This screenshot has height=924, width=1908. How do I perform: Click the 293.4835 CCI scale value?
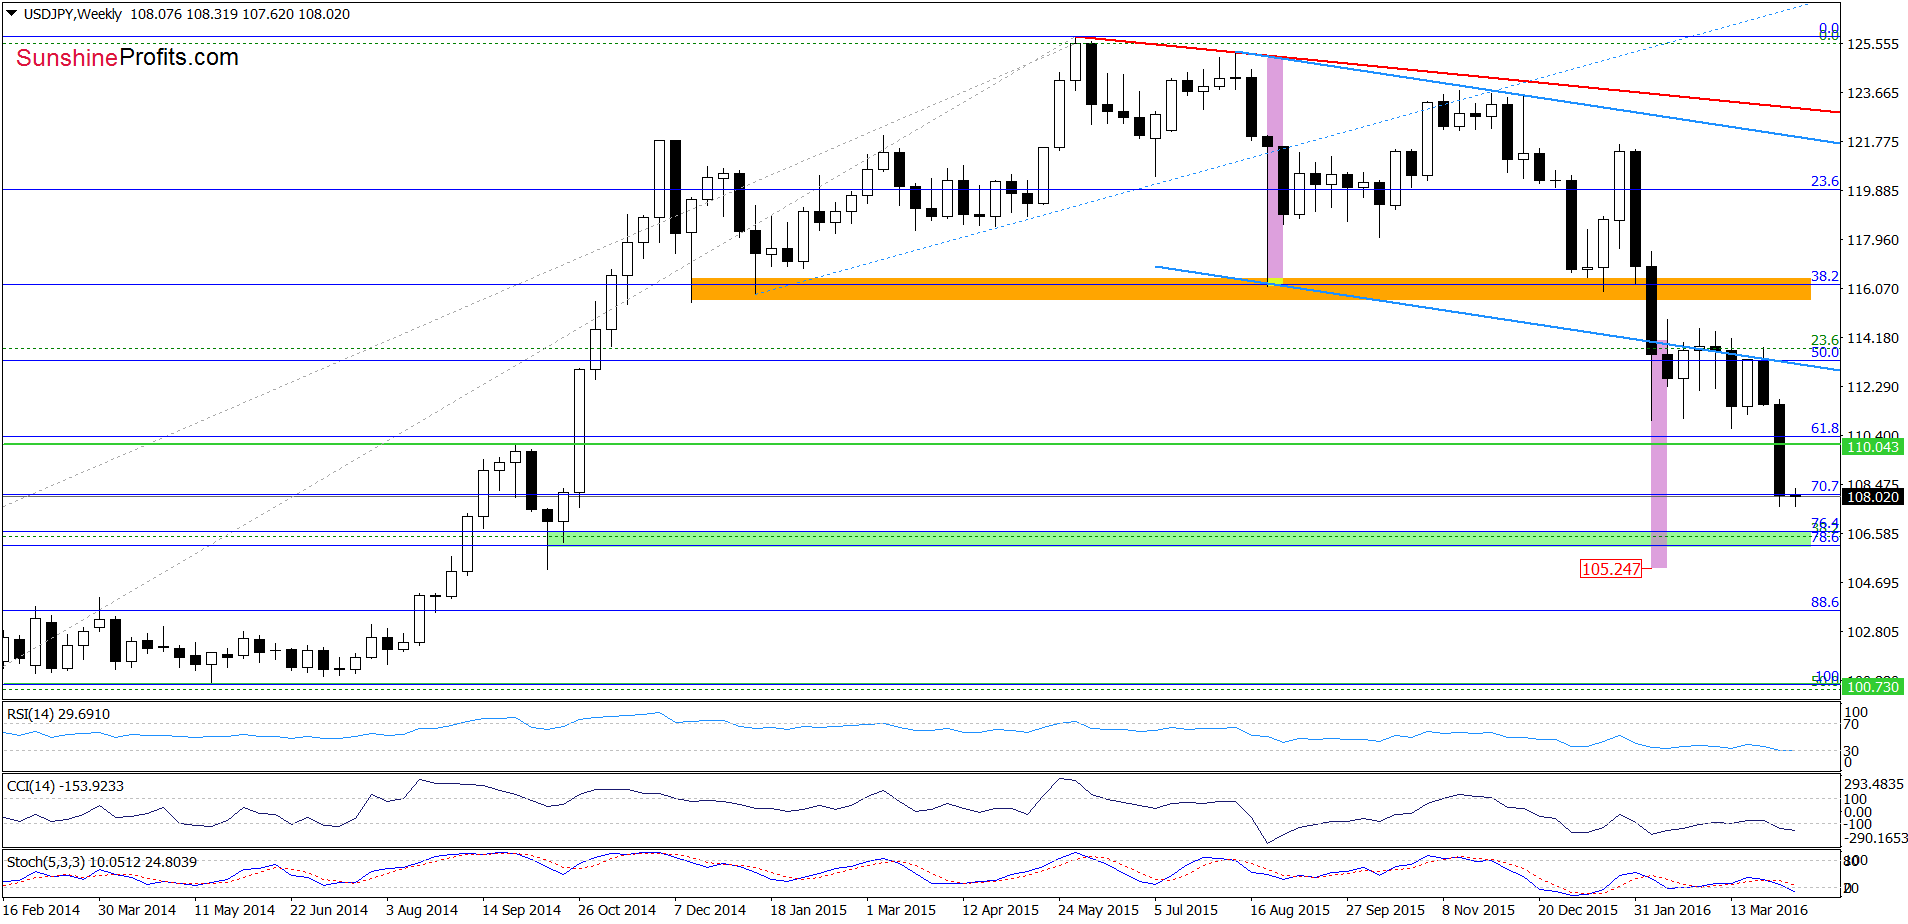coord(1874,784)
